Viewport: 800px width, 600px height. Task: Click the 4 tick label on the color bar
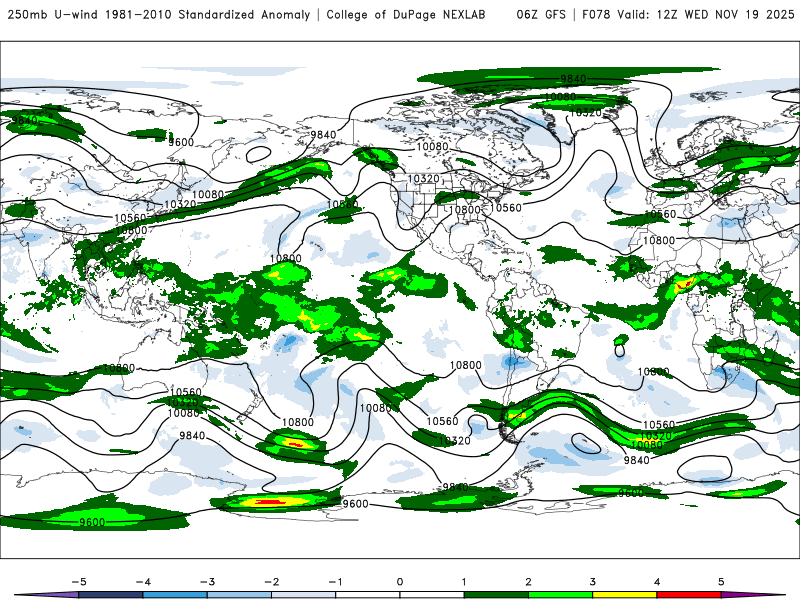coord(657,582)
